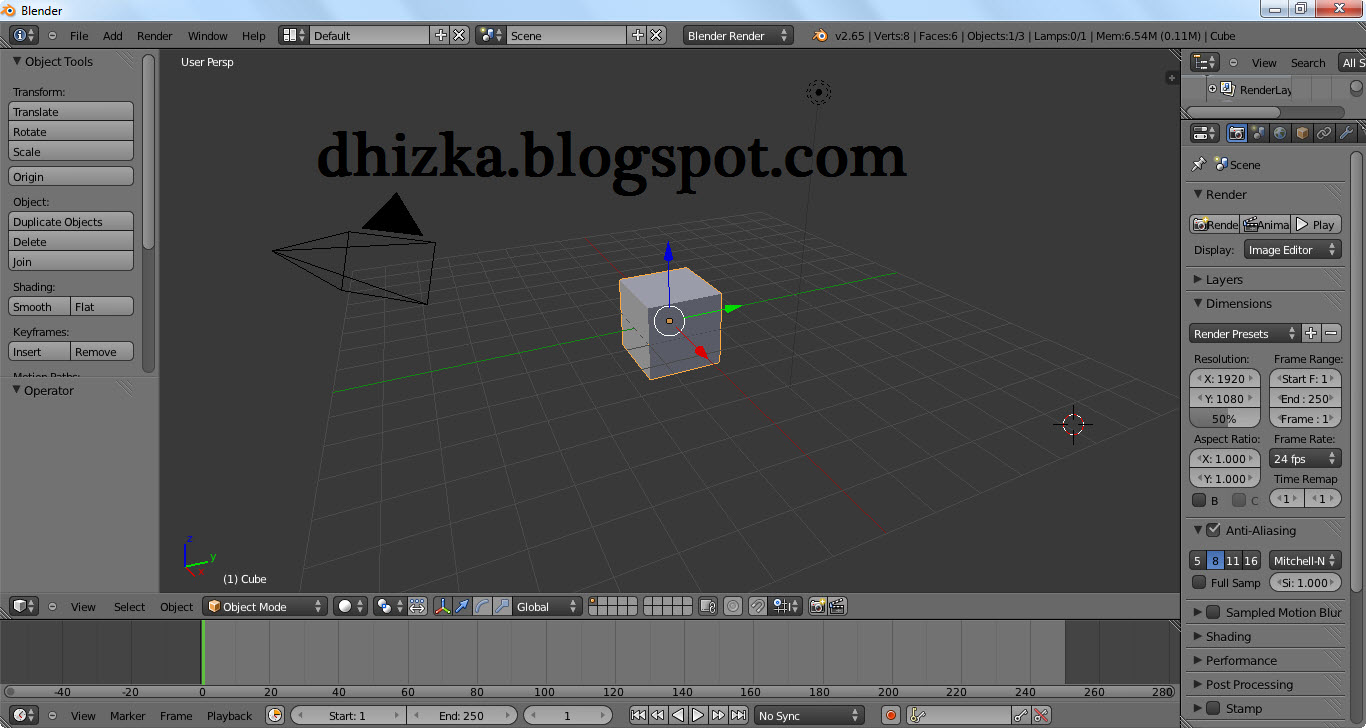Click the snap magnet icon
This screenshot has width=1366, height=728.
(x=758, y=606)
